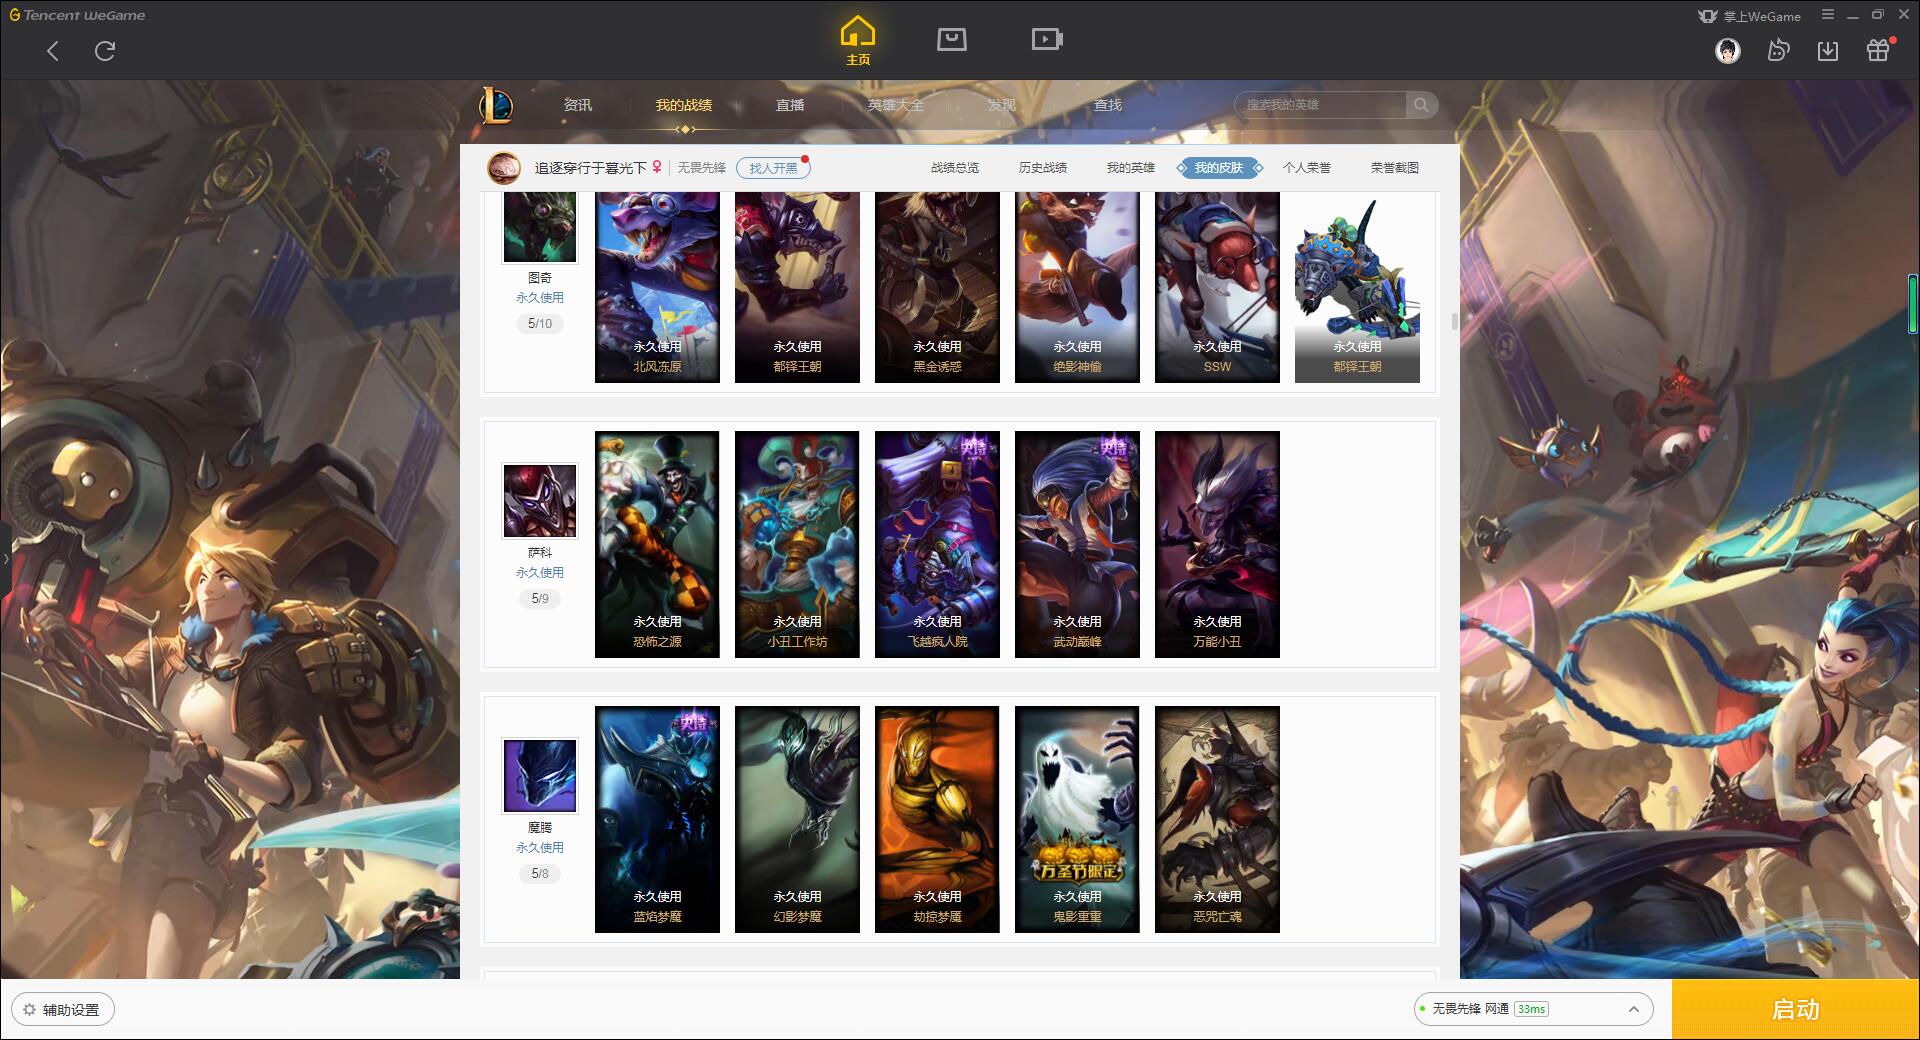Open the 英雄大全 navigation tab

click(x=896, y=105)
